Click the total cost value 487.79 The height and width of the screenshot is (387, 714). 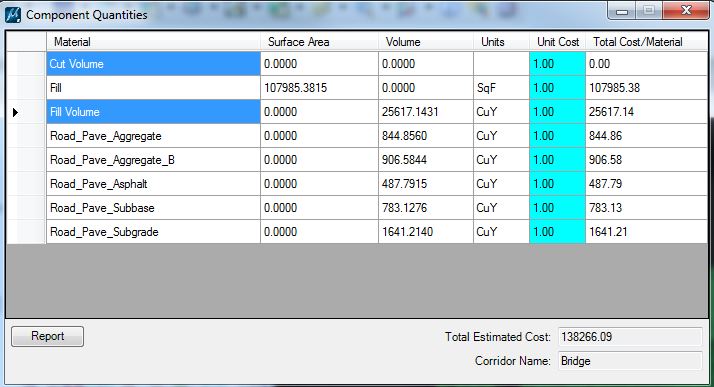605,184
